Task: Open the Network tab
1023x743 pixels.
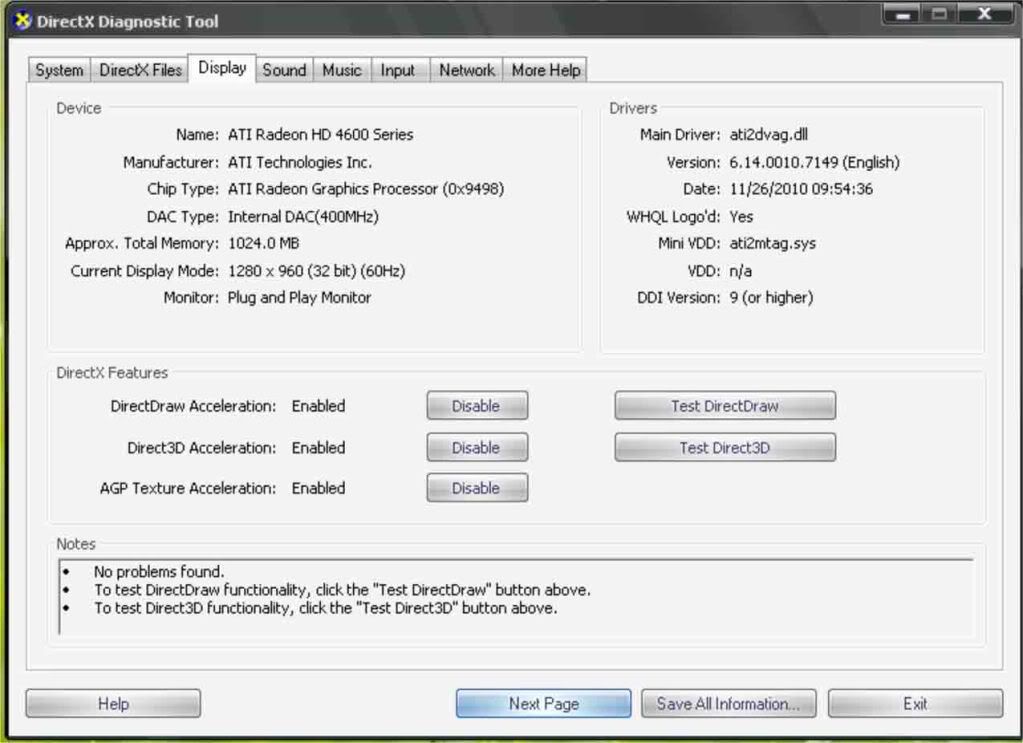Action: [x=467, y=70]
